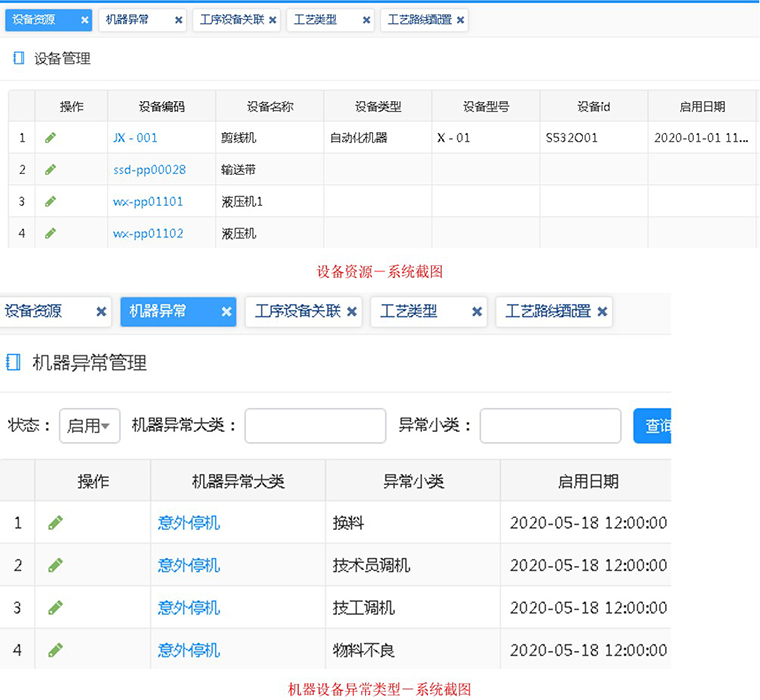Open 意外停机 link in the 技术员调机 row
Image resolution: width=760 pixels, height=700 pixels.
(x=189, y=565)
